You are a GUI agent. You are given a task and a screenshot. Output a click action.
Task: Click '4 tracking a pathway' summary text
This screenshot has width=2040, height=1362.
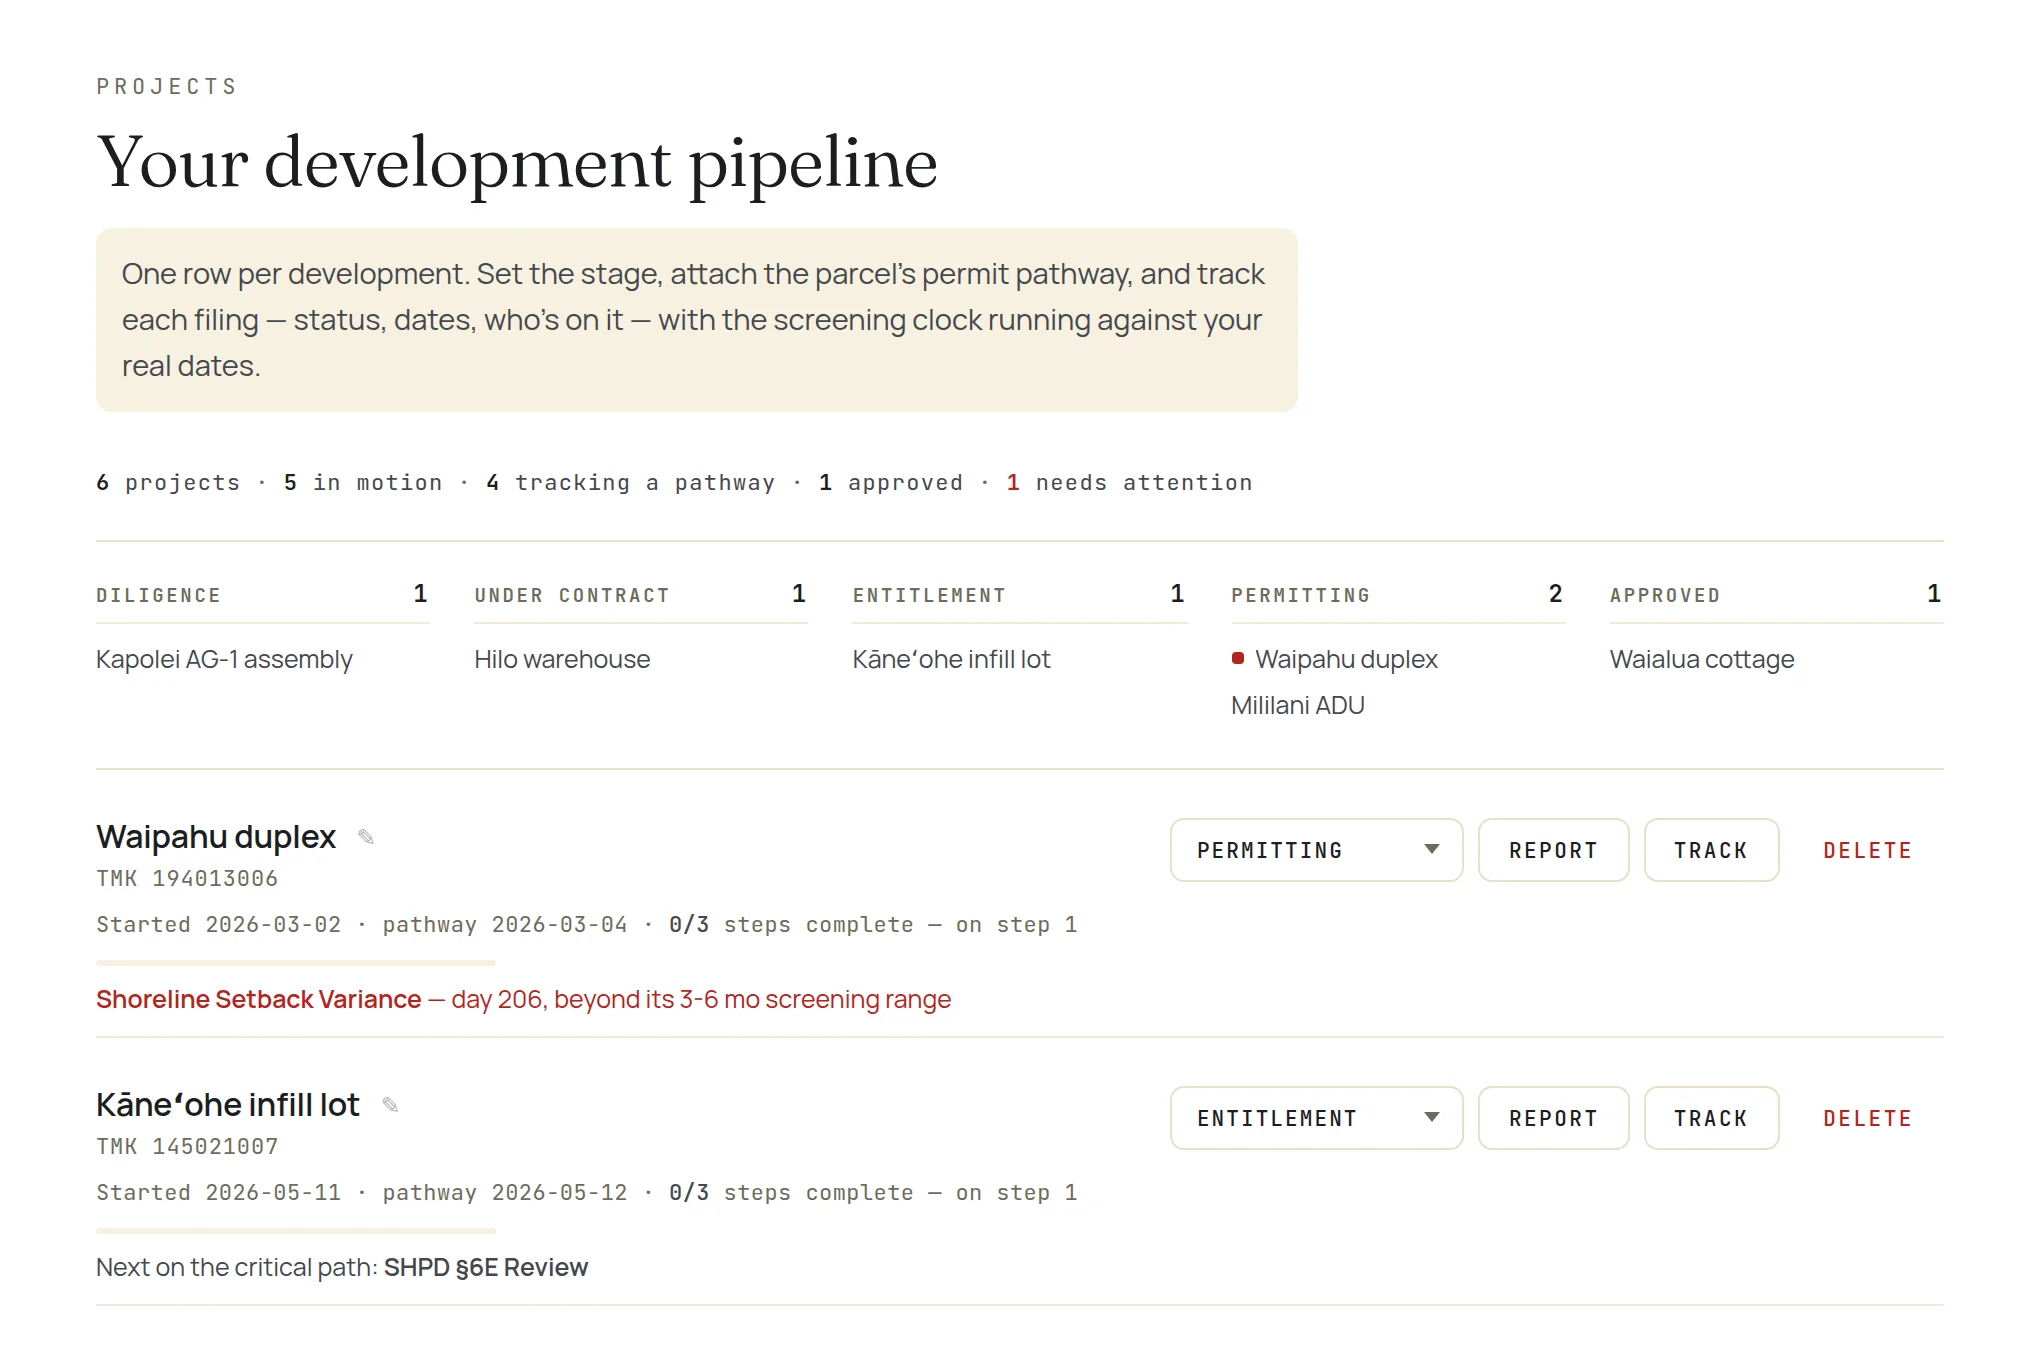(630, 483)
